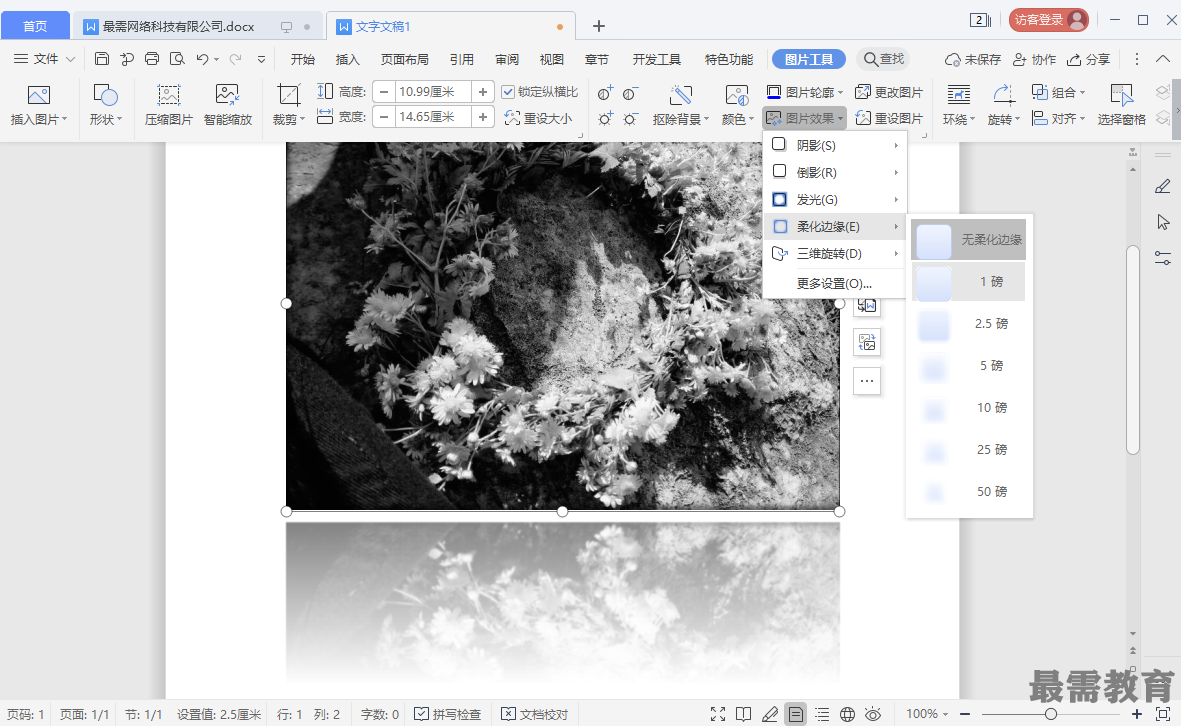Choose the 2.5 磅 soft edge preset

tap(969, 324)
